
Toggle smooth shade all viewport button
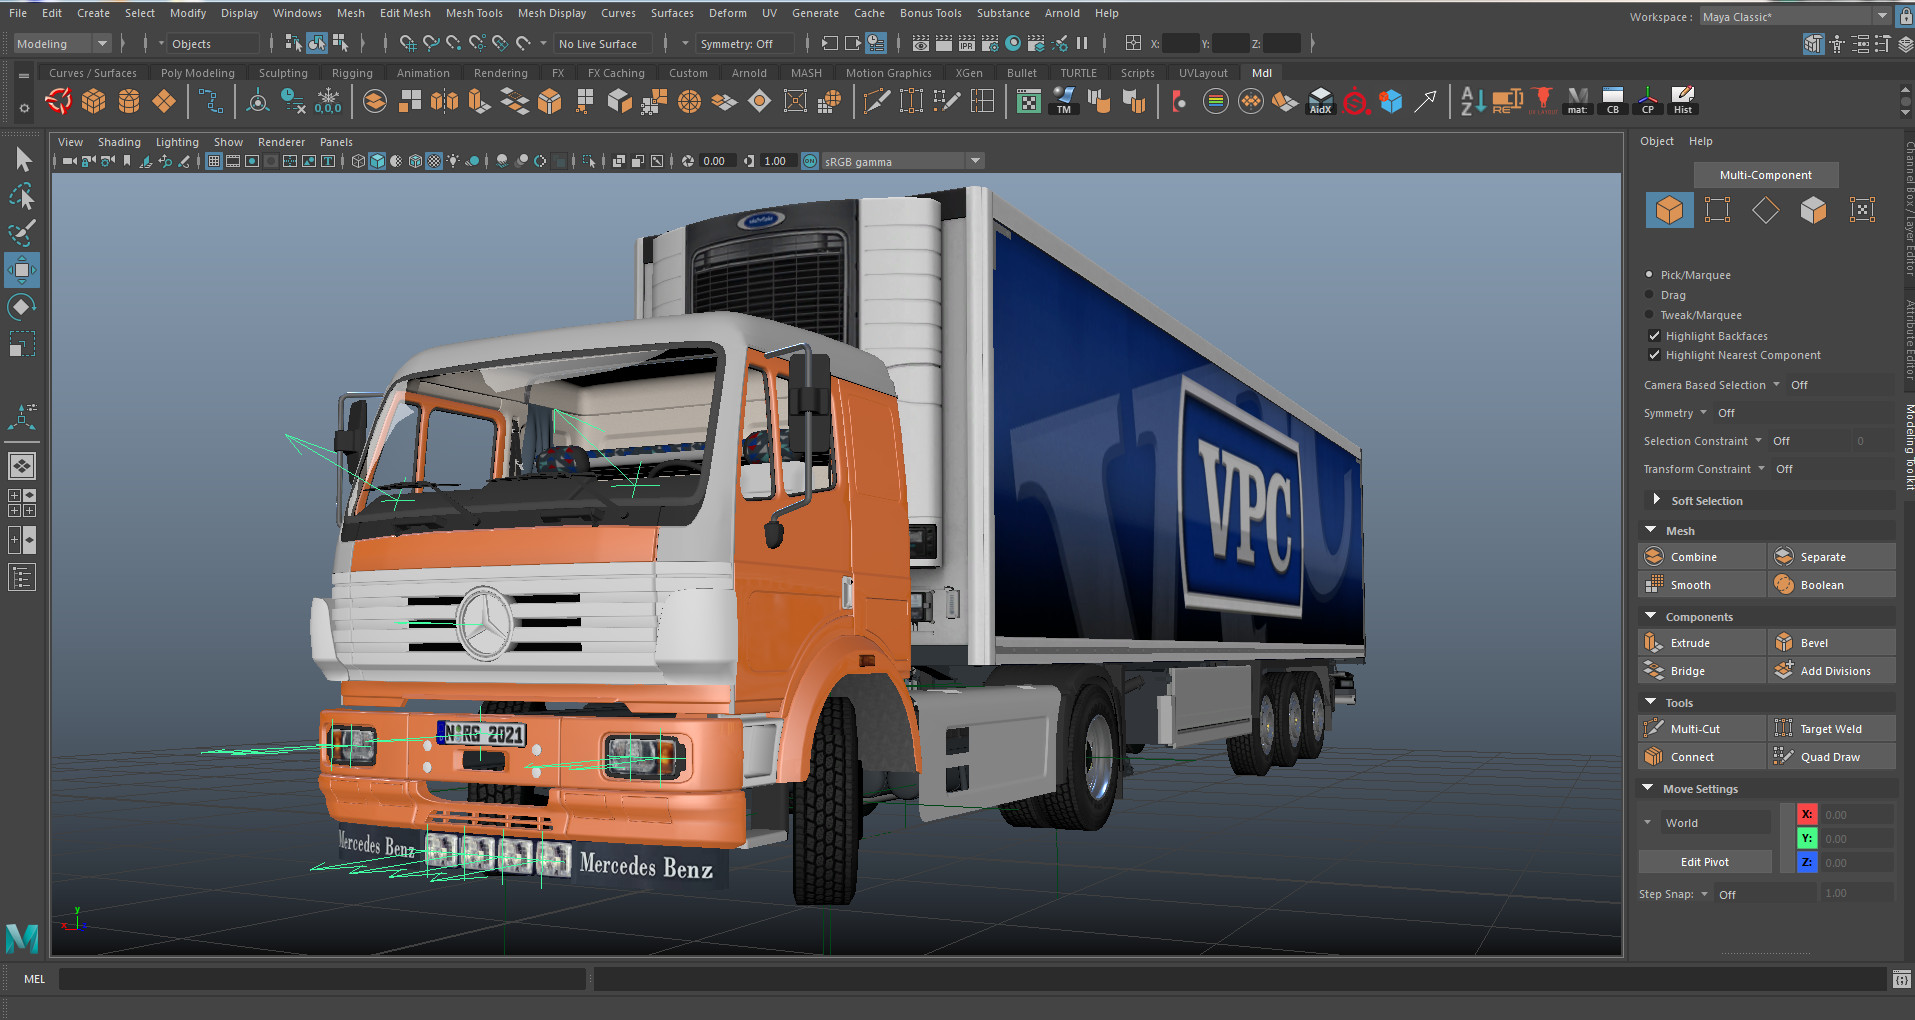[x=377, y=161]
